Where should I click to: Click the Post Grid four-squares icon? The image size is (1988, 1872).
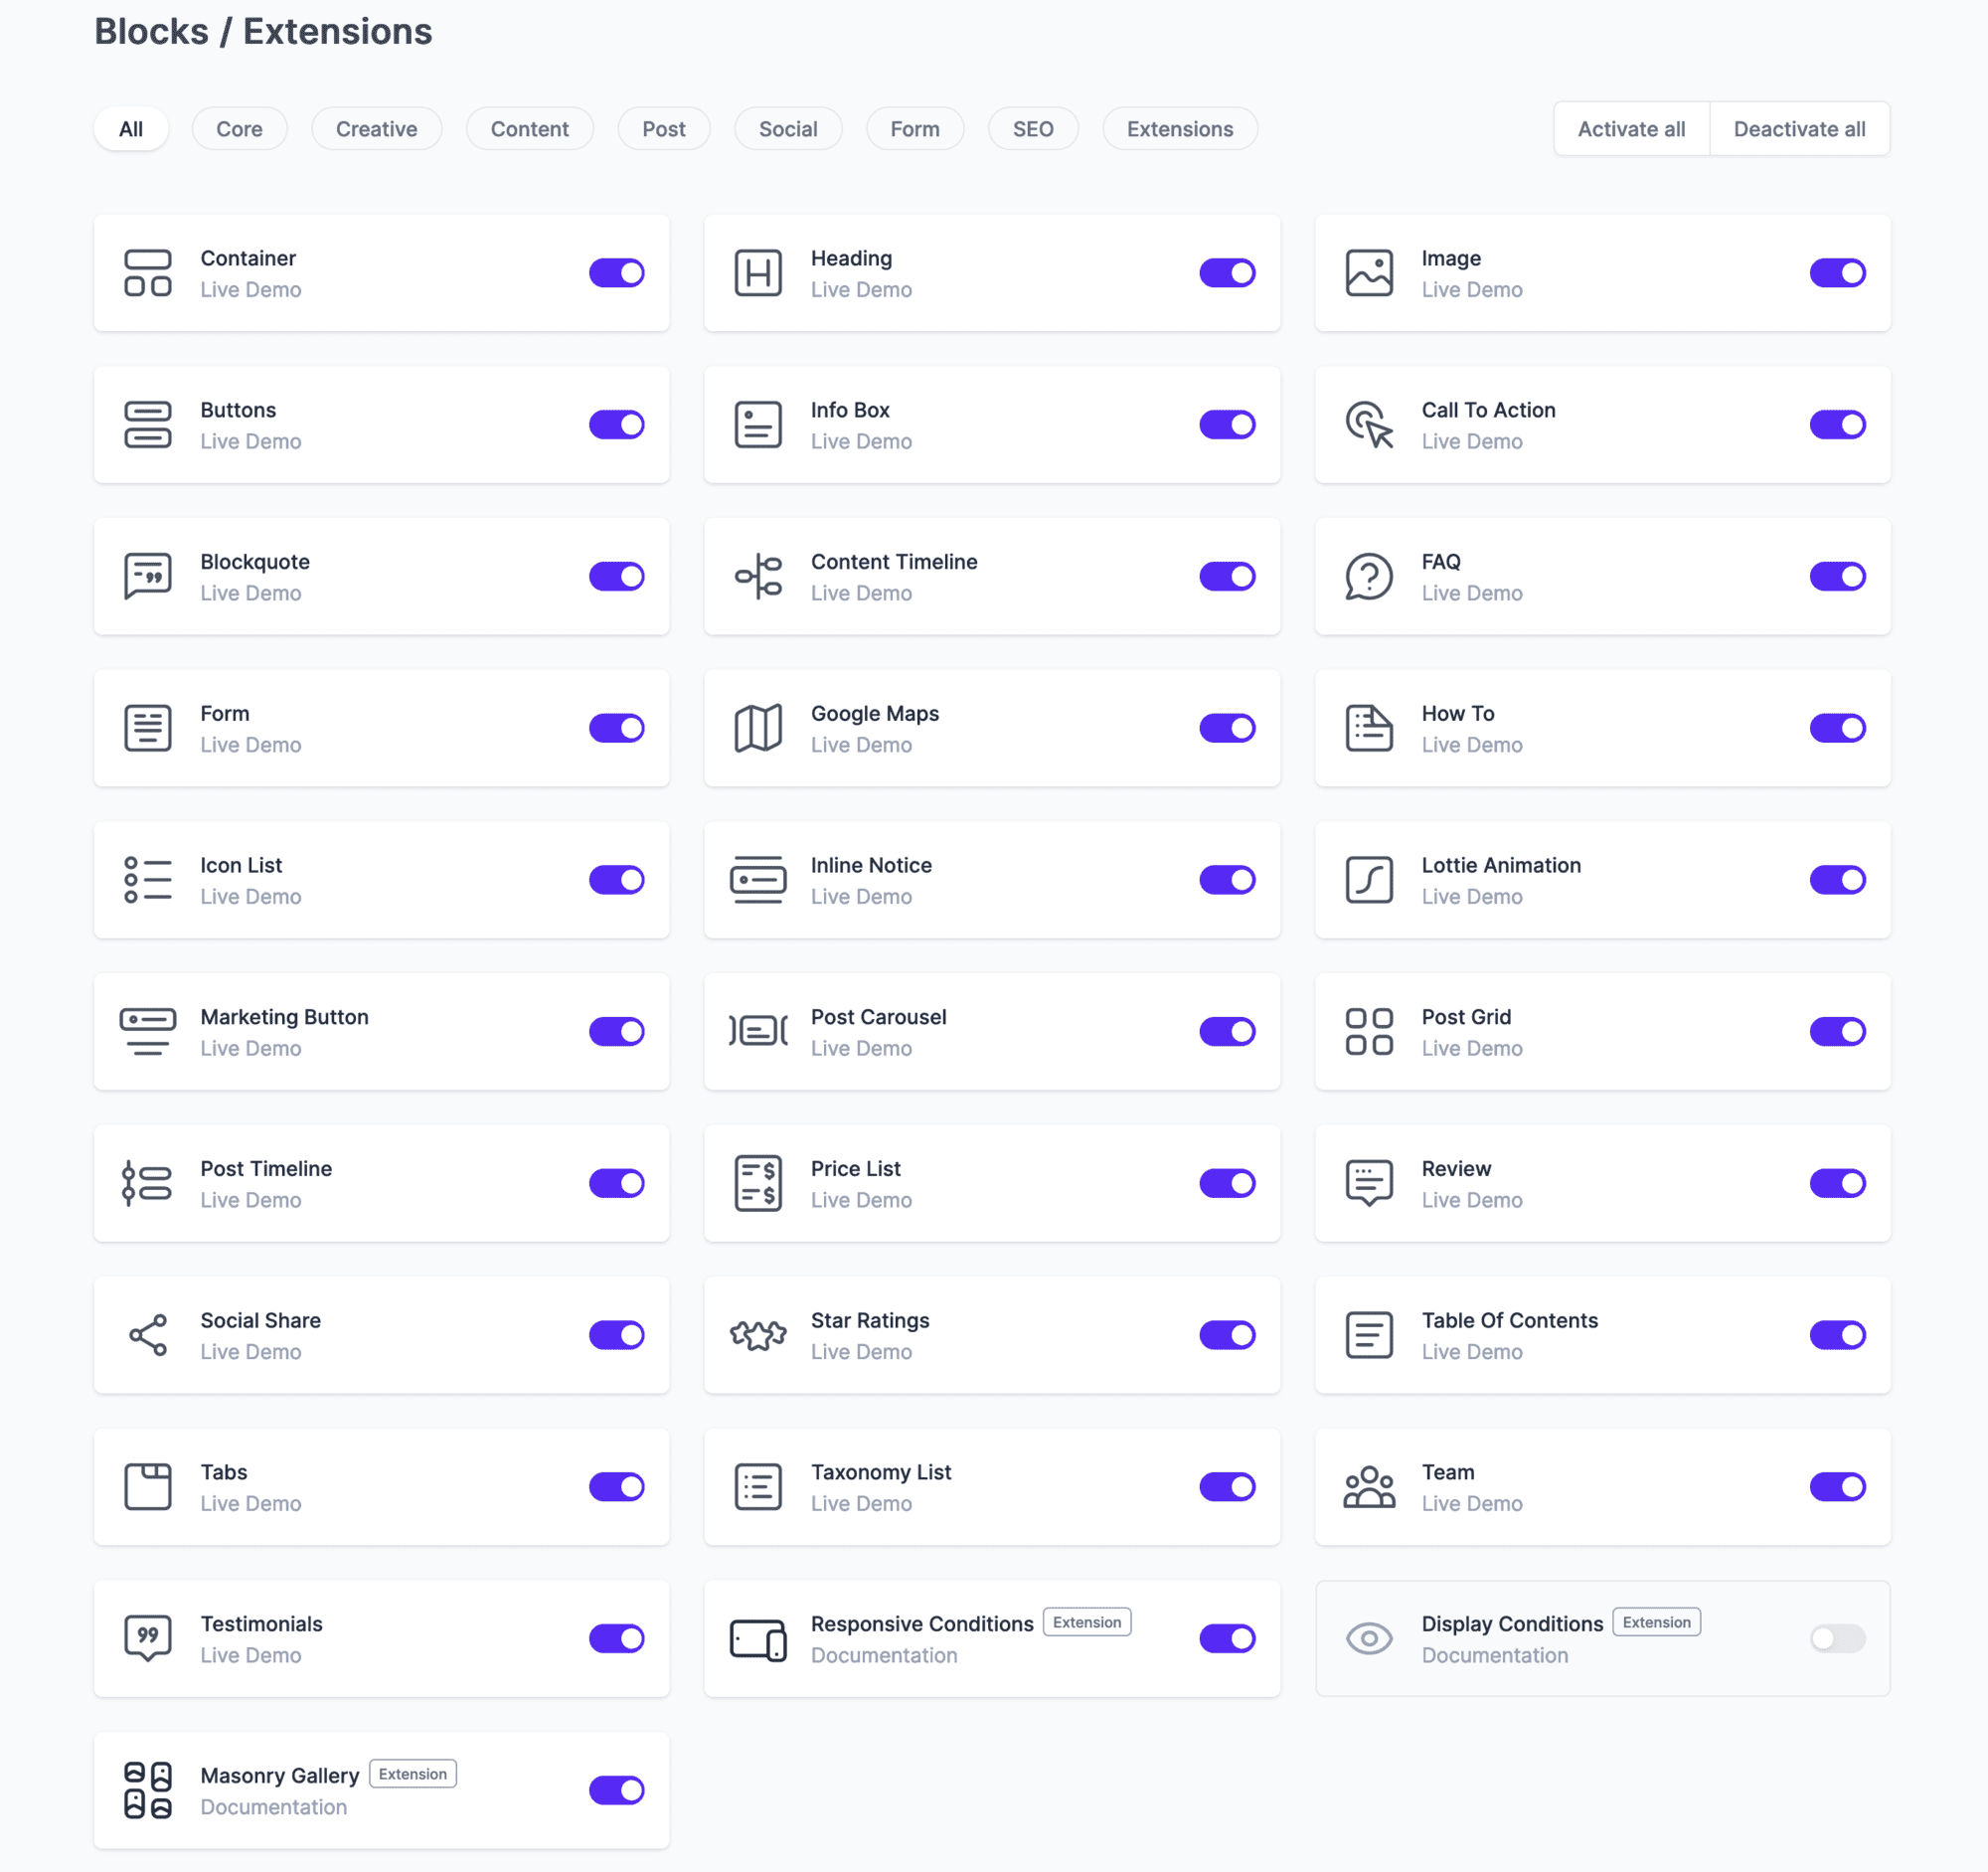click(1369, 1032)
